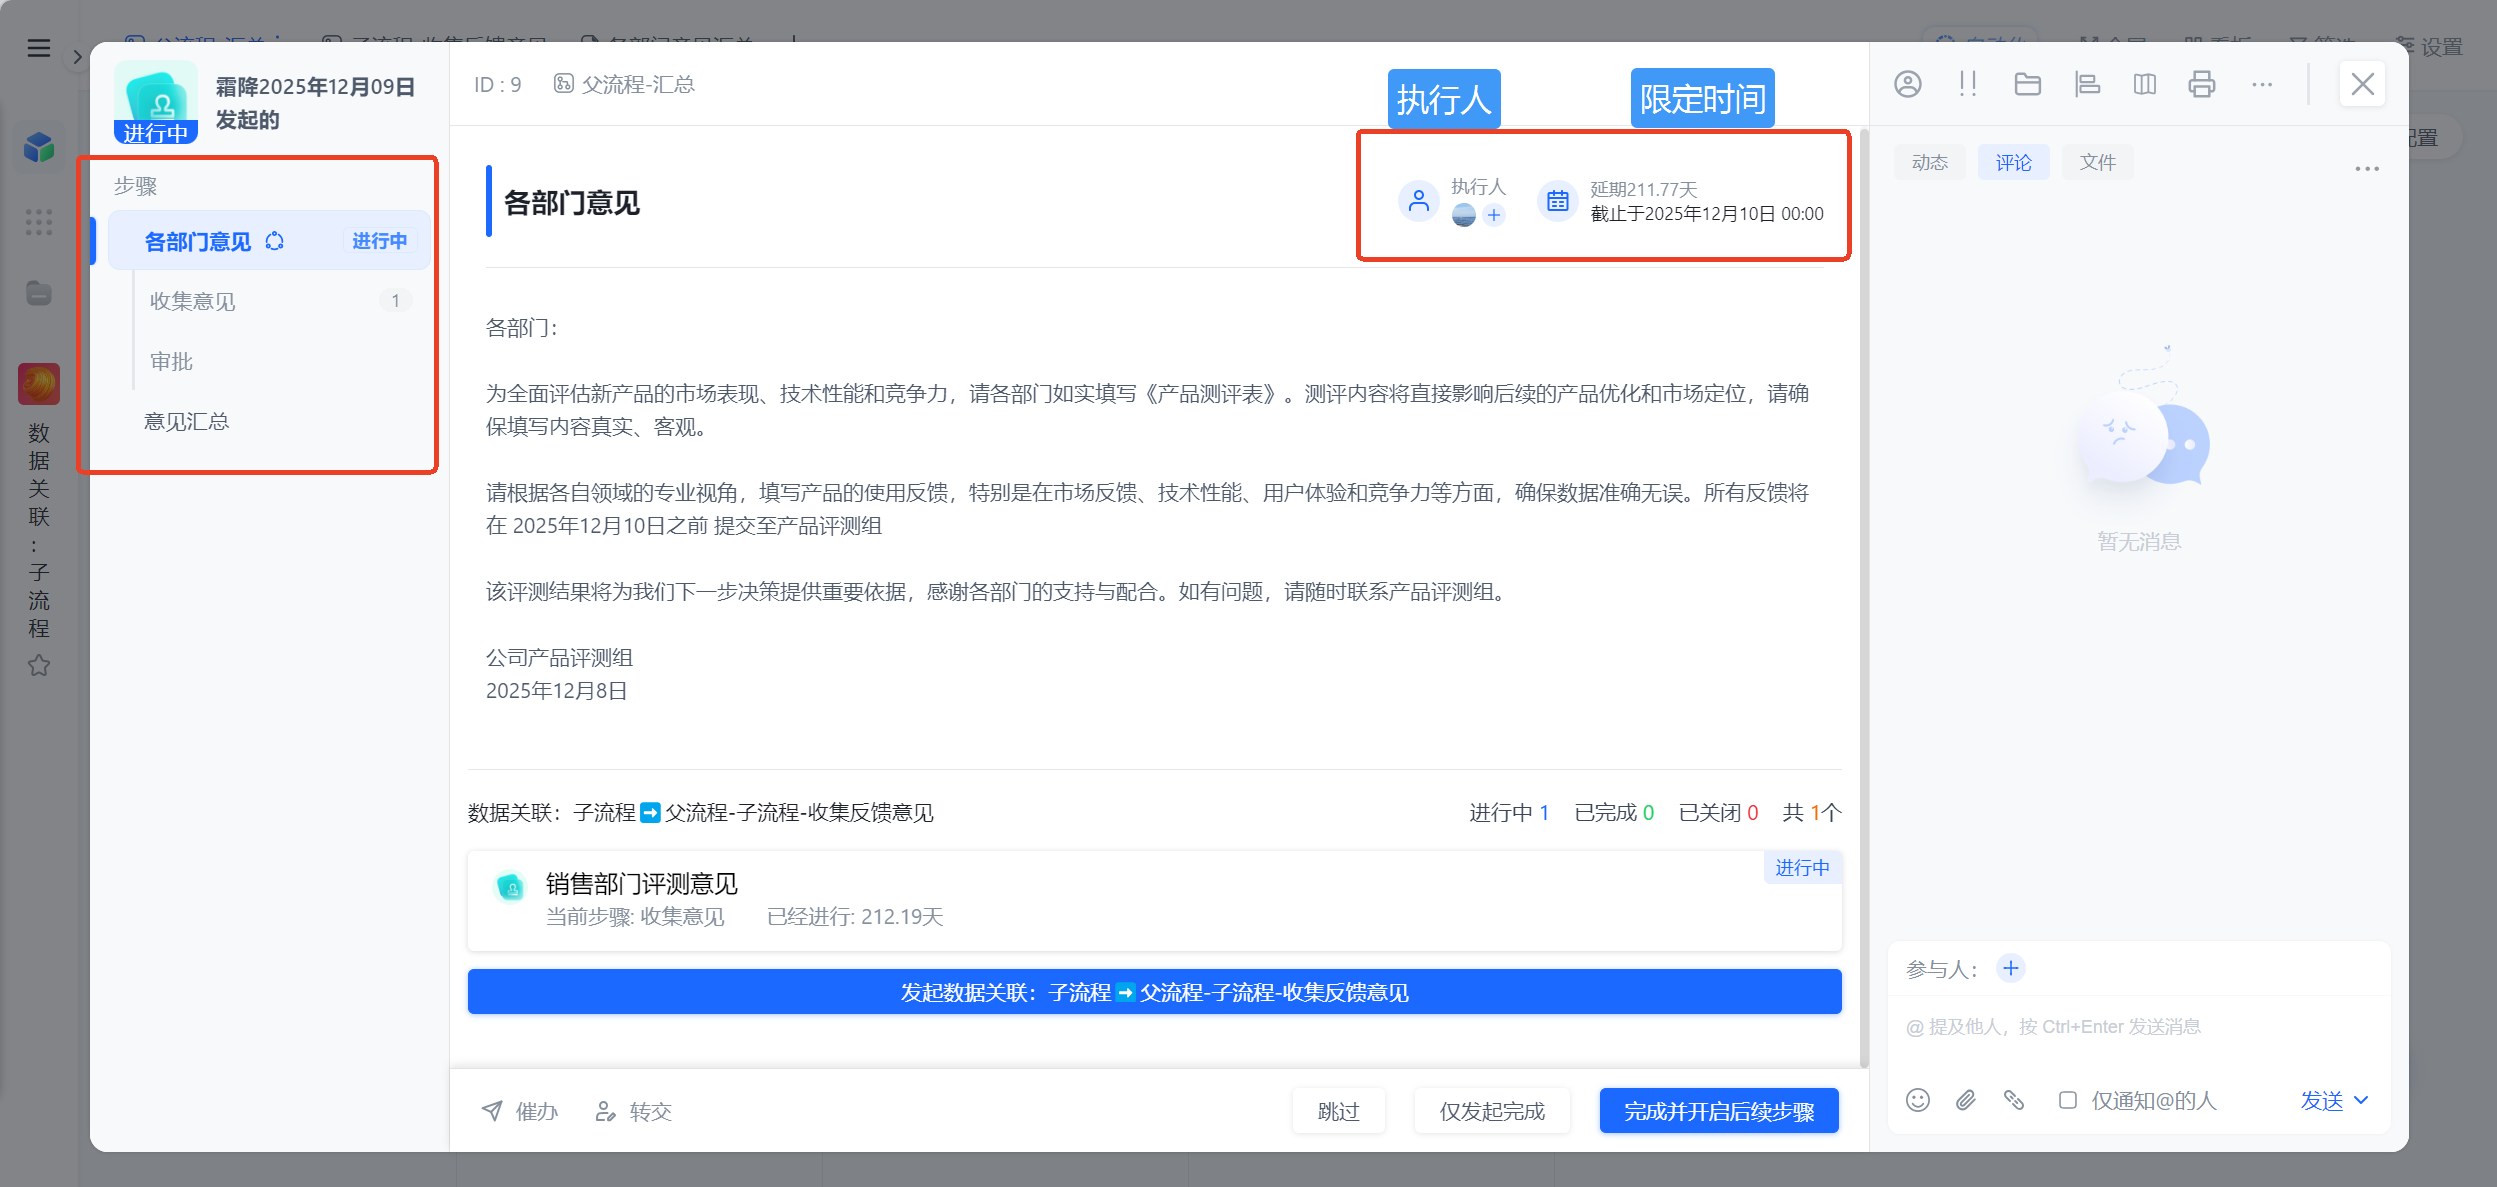Star the 数据关联:子流程 item
This screenshot has height=1187, width=2497.
(x=39, y=665)
